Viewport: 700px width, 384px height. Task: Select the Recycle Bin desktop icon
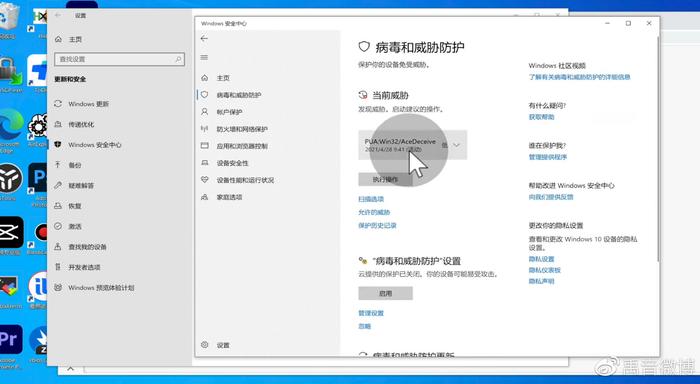(x=9, y=20)
